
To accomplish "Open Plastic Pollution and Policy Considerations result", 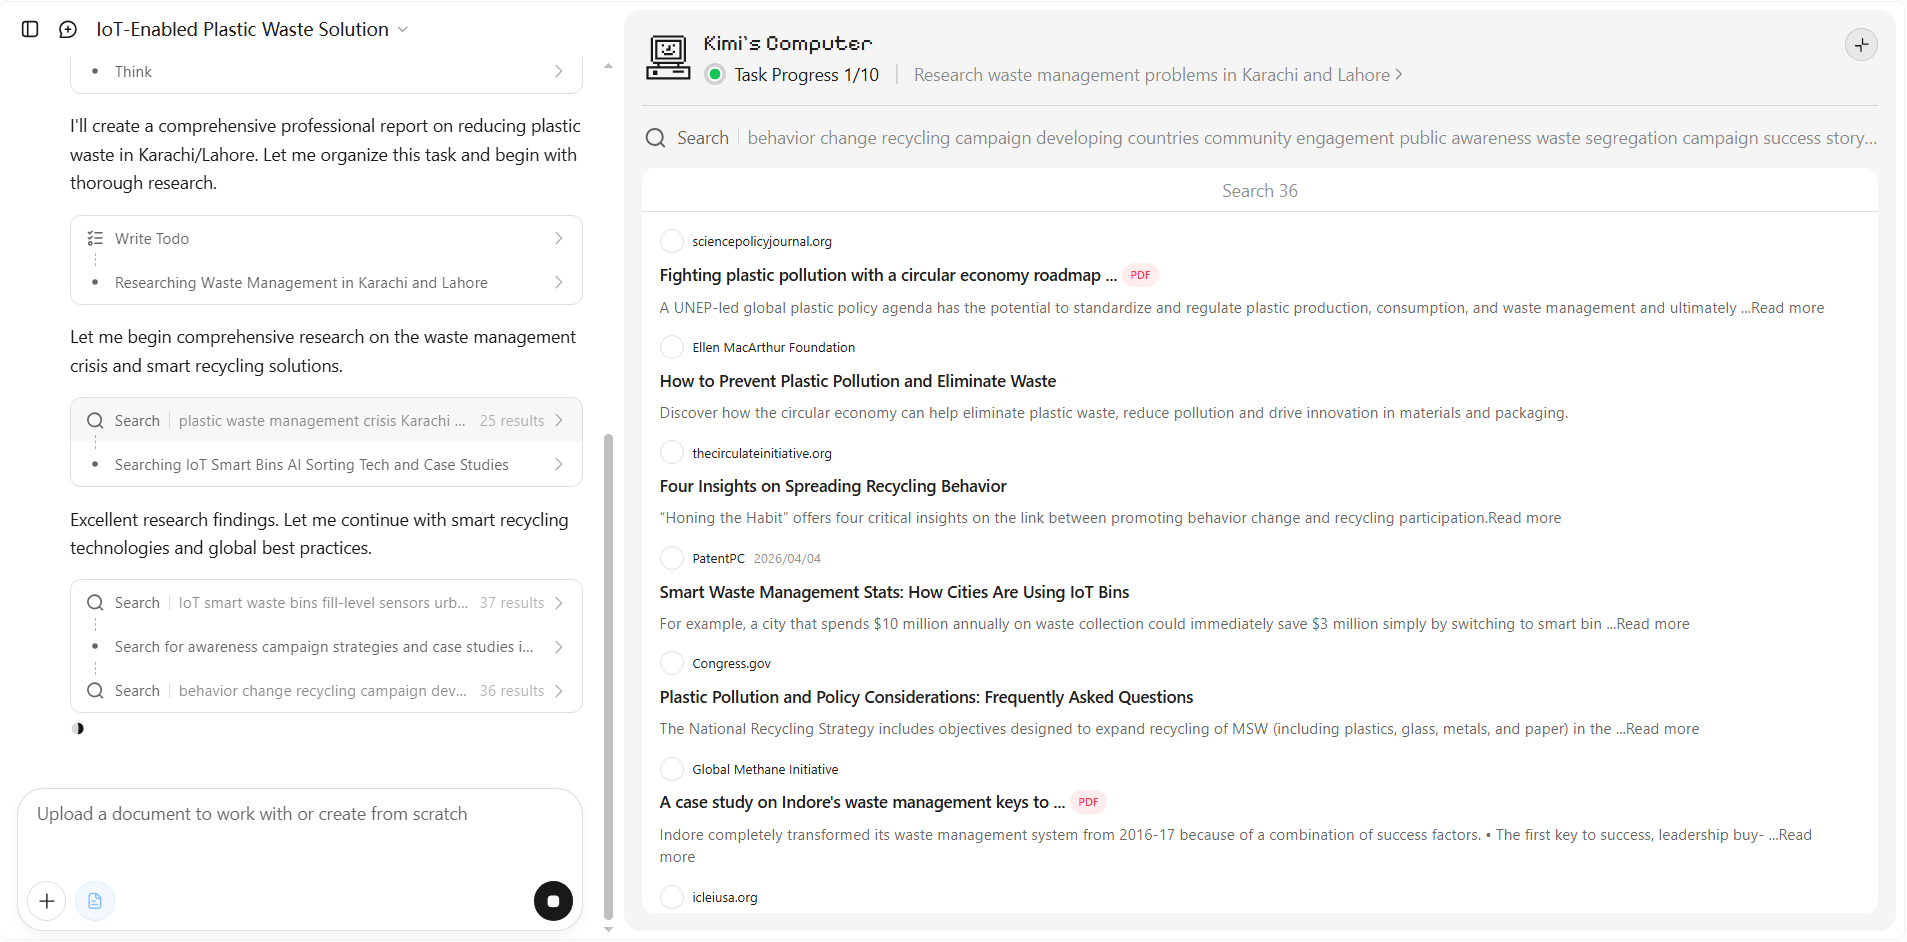I will pyautogui.click(x=926, y=697).
